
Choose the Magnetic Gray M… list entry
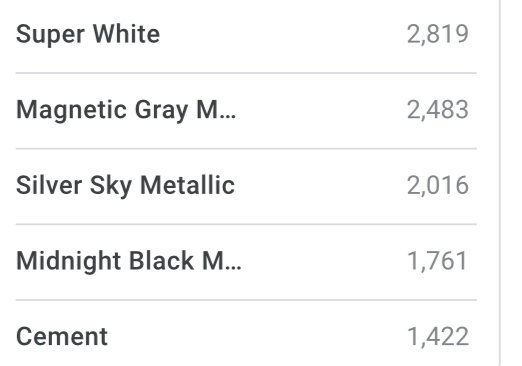coord(246,110)
